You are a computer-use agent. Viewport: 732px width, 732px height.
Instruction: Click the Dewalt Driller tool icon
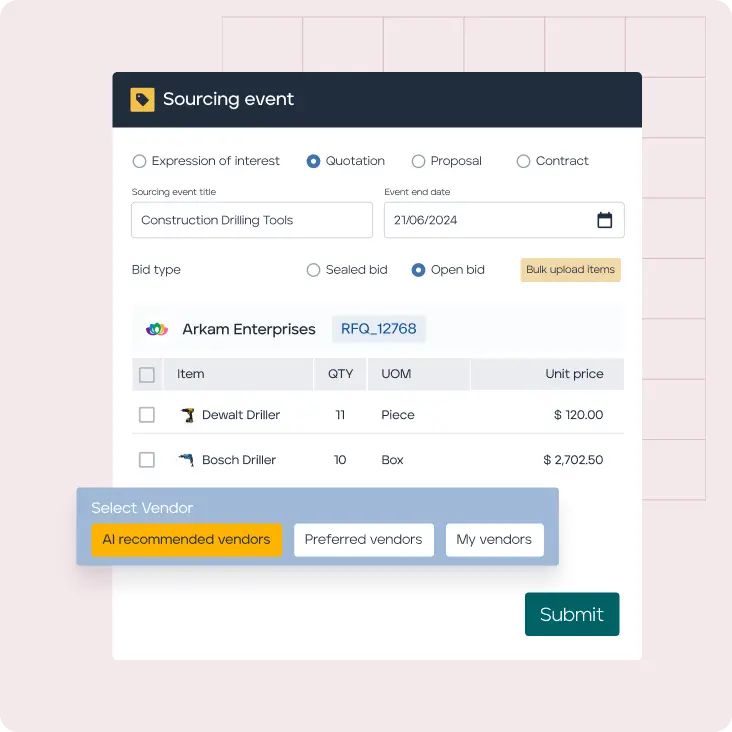pos(187,415)
